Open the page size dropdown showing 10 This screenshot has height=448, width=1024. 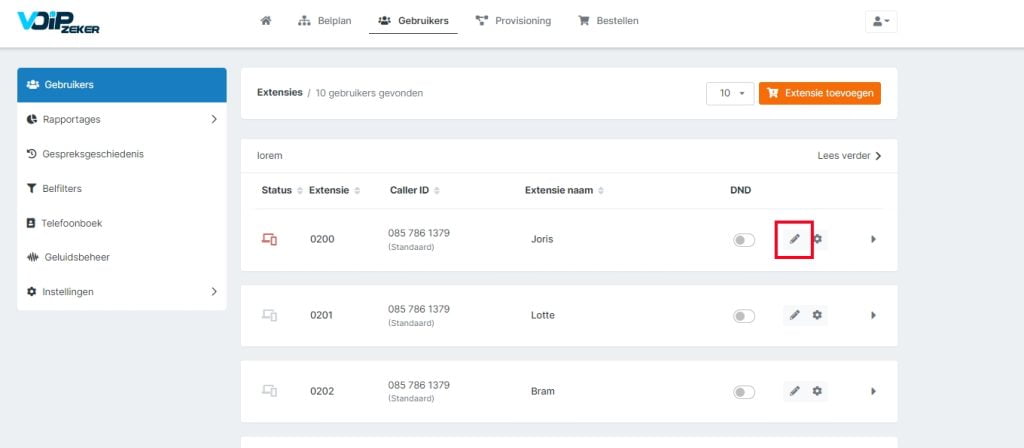pyautogui.click(x=730, y=93)
